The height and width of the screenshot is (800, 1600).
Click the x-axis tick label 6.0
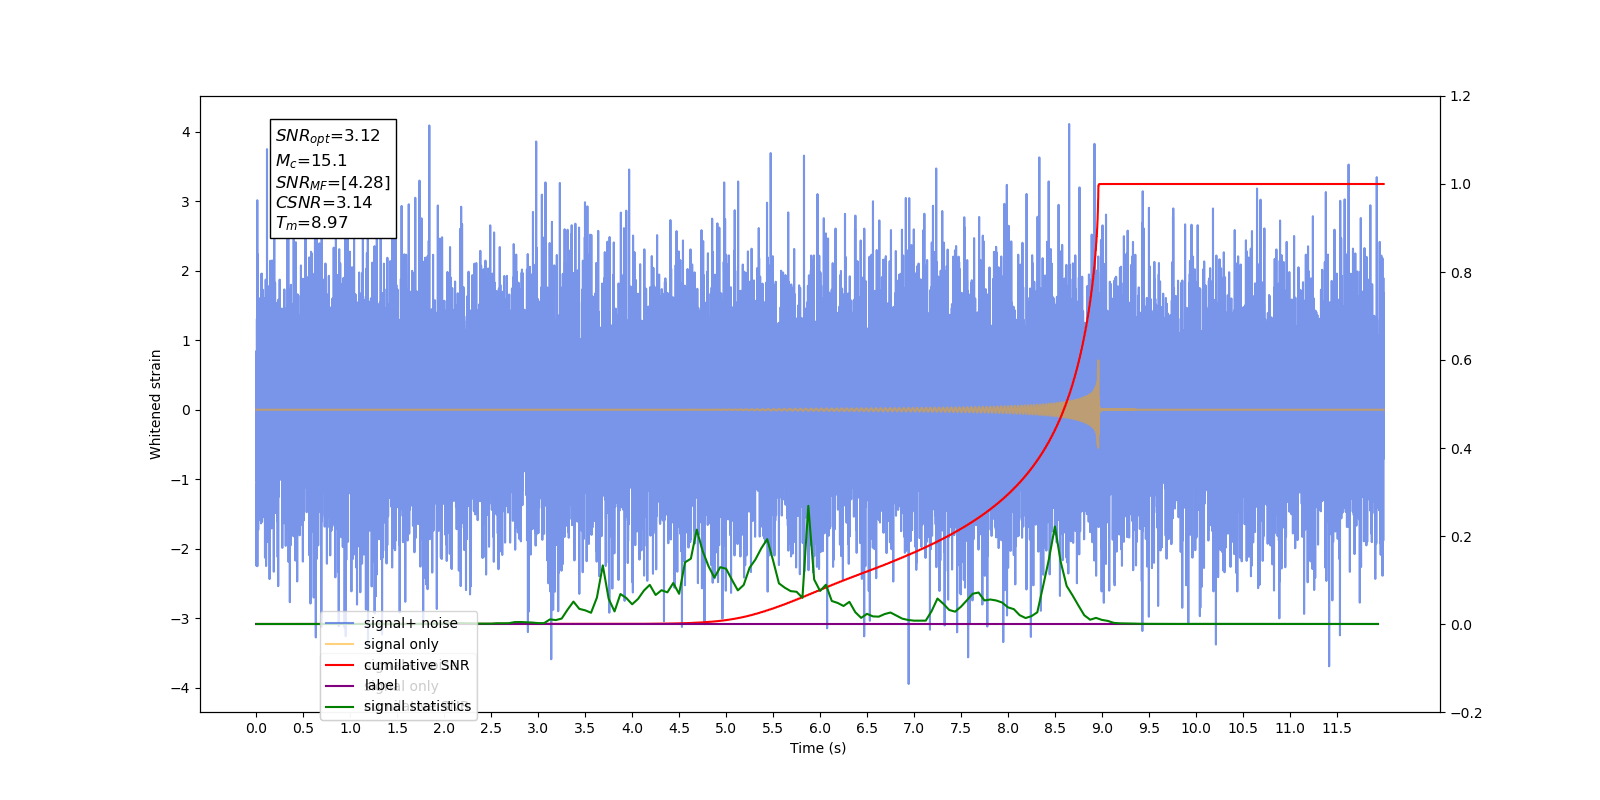click(x=820, y=728)
